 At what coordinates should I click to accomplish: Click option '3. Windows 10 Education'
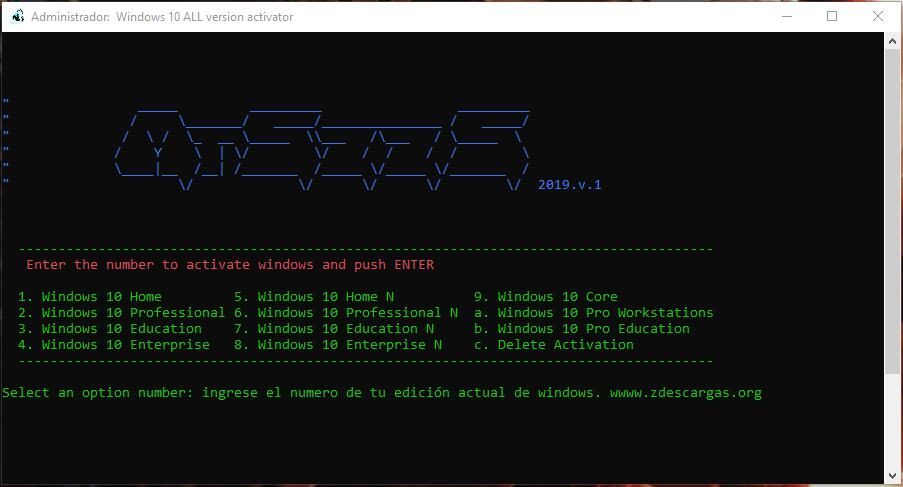point(110,329)
